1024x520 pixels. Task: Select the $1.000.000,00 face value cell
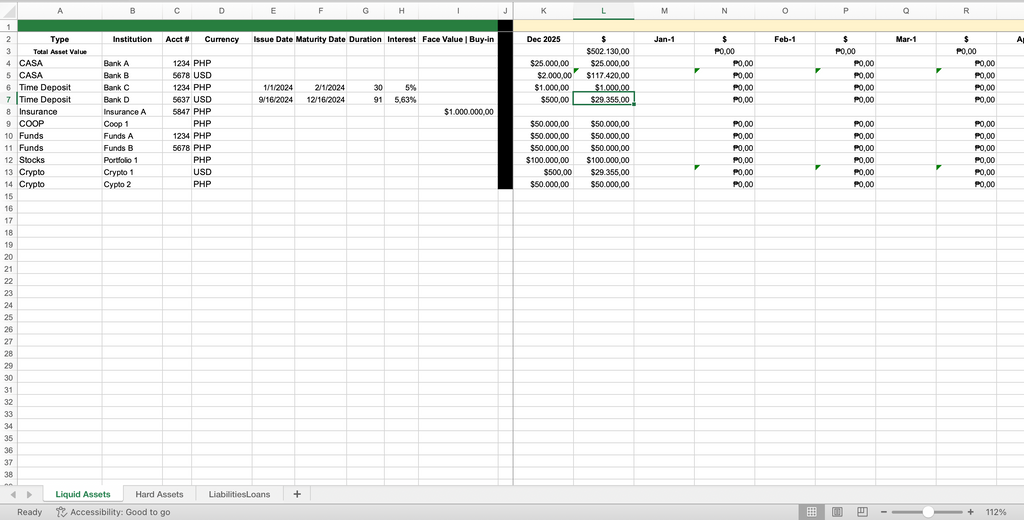tap(458, 112)
